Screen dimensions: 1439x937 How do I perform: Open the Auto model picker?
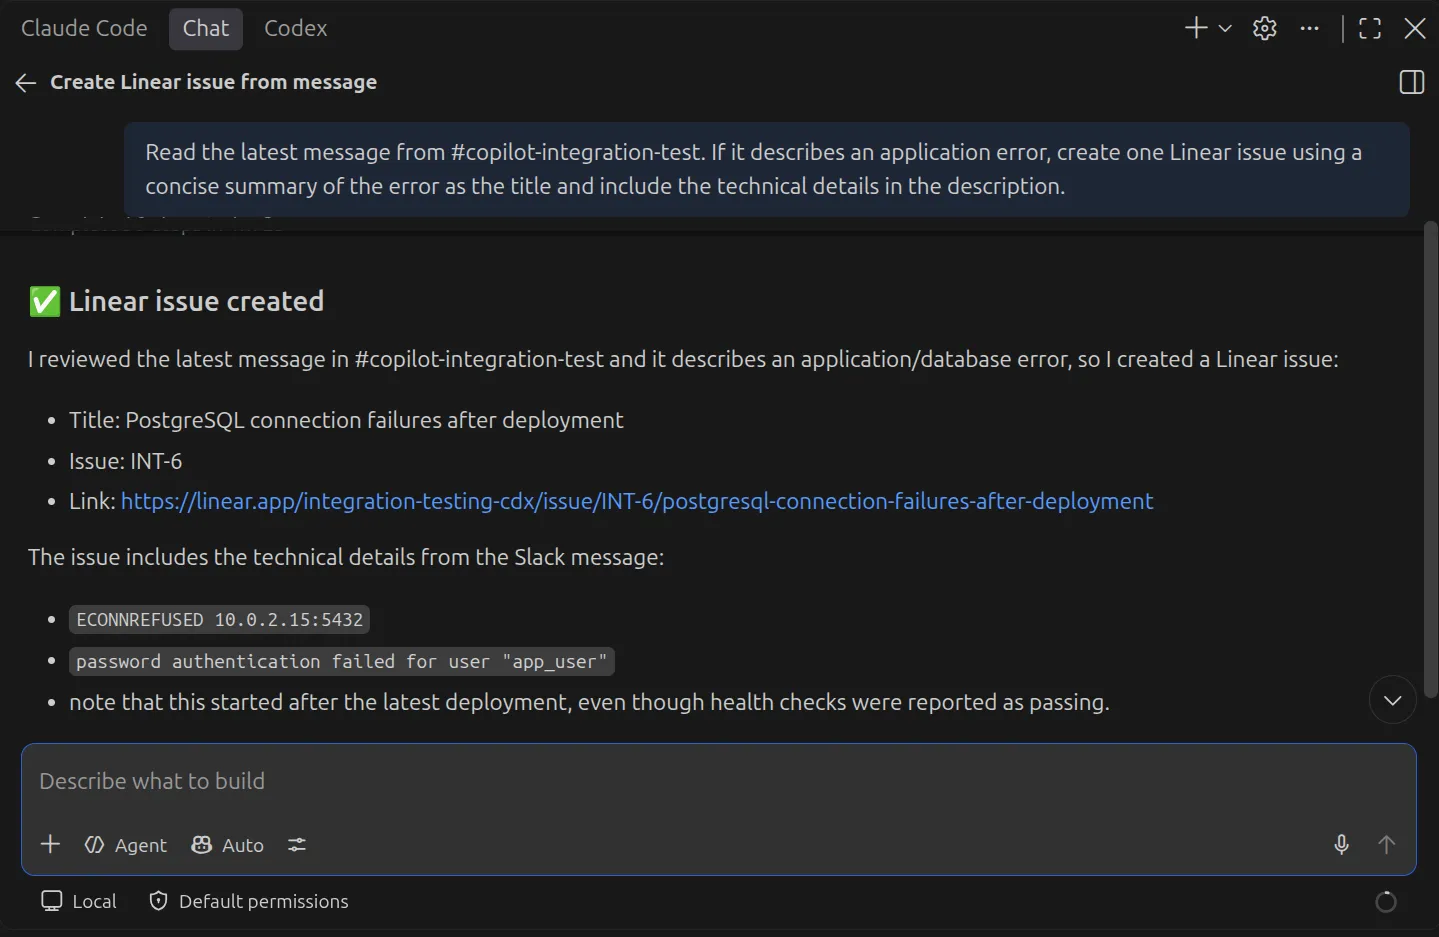pyautogui.click(x=228, y=845)
